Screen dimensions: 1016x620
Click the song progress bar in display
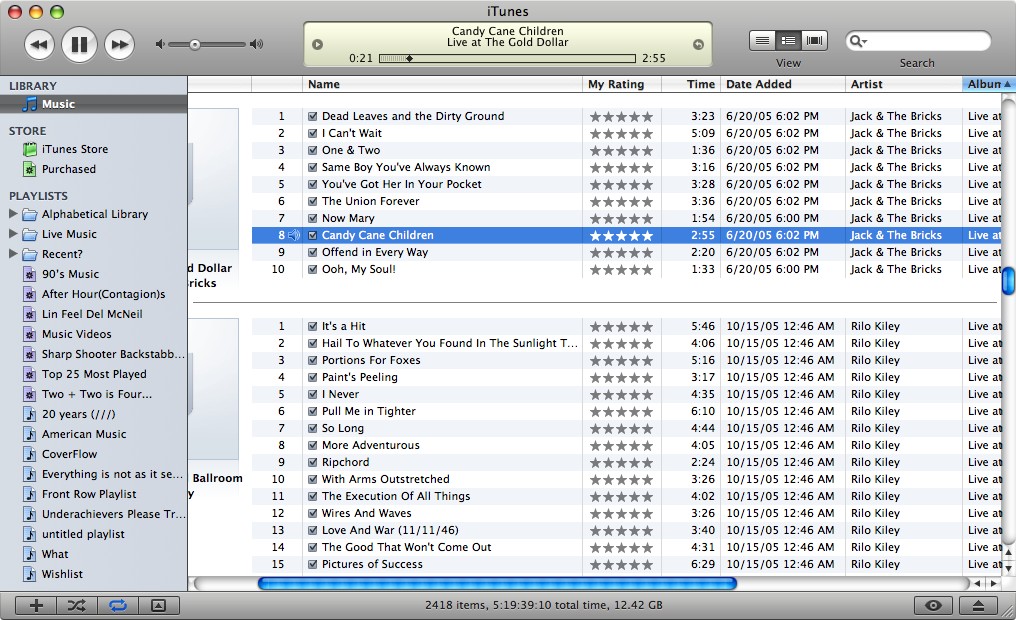click(x=507, y=58)
